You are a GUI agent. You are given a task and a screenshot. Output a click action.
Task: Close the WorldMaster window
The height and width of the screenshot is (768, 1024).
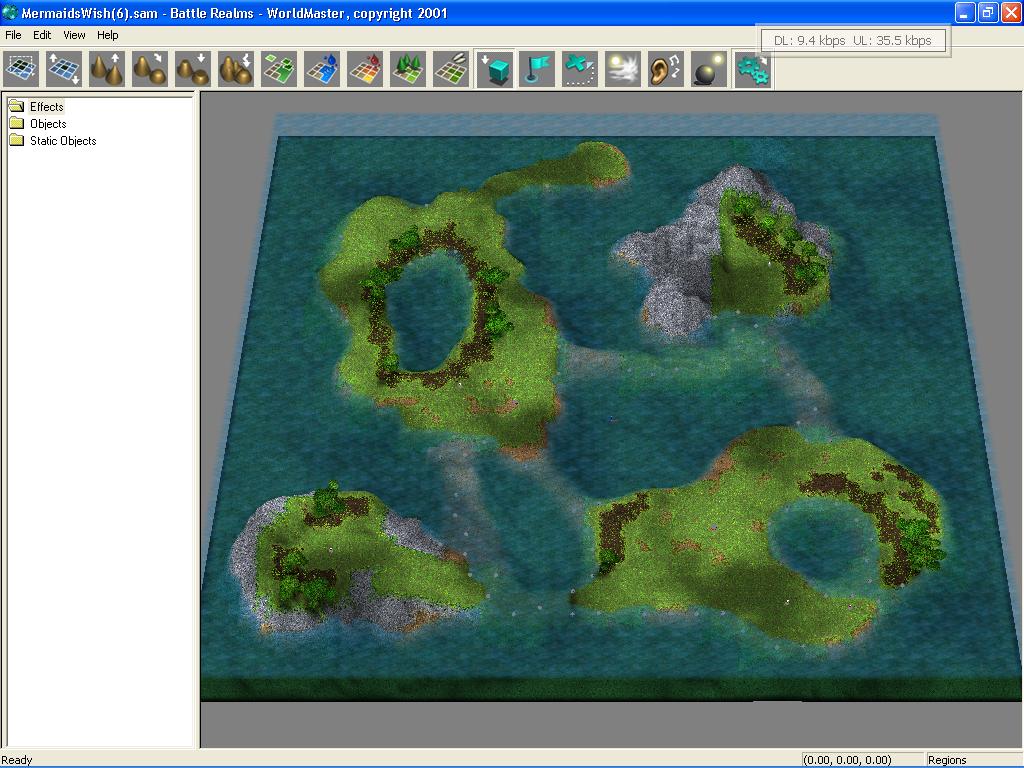pyautogui.click(x=1012, y=12)
